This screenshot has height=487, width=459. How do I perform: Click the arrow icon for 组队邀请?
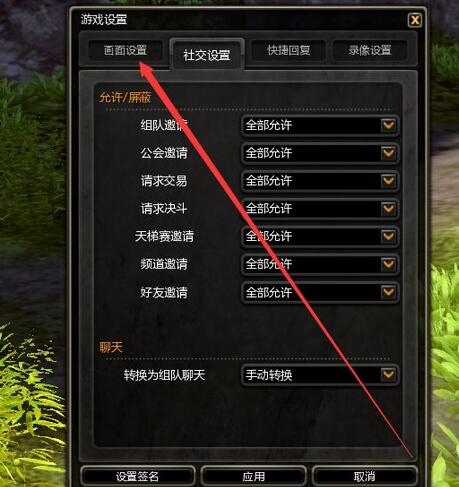388,125
